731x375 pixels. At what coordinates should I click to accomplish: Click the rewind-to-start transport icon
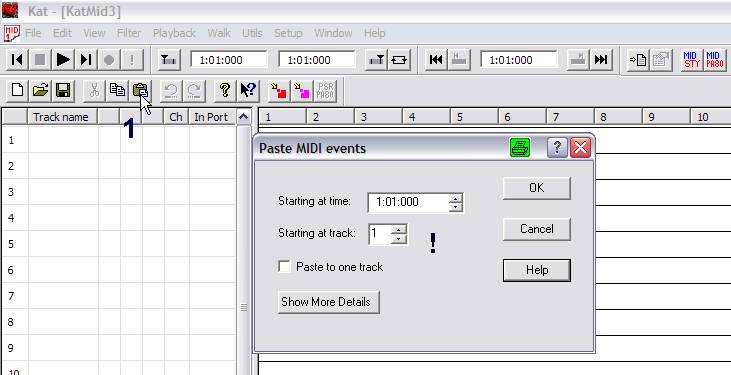[17, 60]
